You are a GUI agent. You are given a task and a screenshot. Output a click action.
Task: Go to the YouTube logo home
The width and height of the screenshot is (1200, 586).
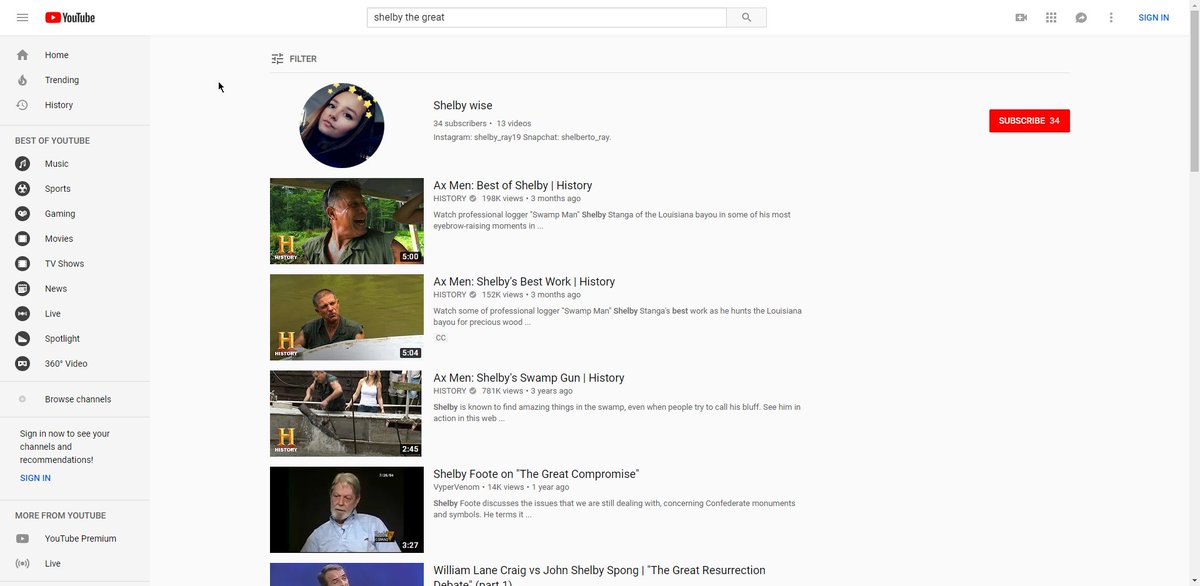pyautogui.click(x=70, y=18)
